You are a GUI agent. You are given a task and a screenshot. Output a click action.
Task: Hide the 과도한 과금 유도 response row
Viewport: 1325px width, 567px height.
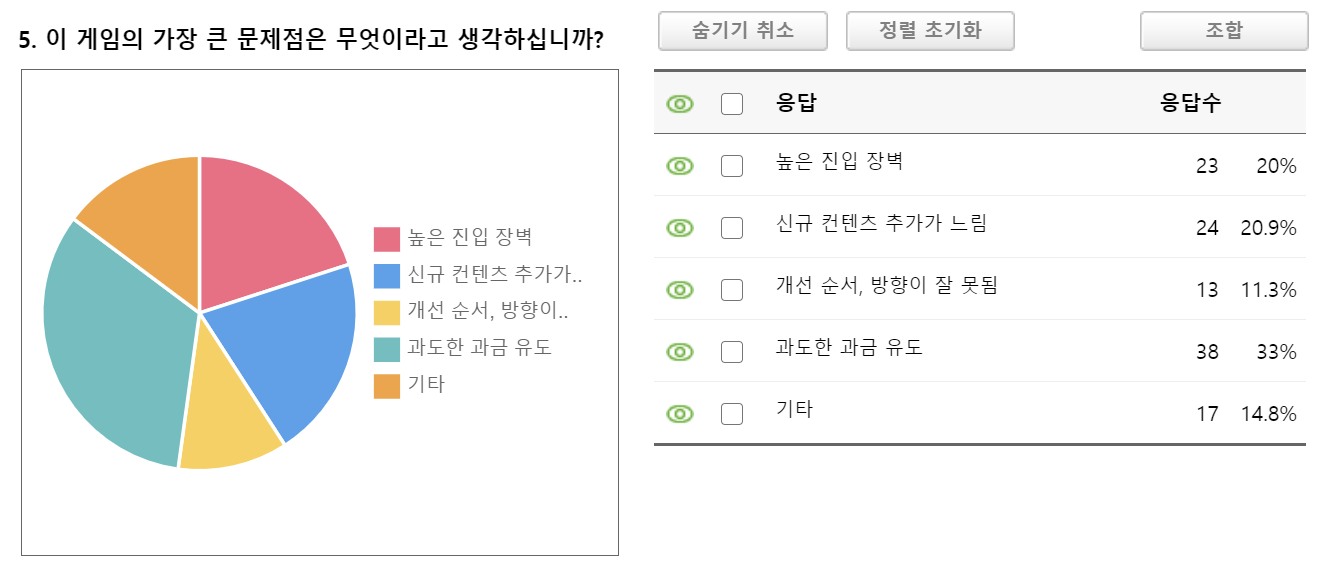click(680, 352)
